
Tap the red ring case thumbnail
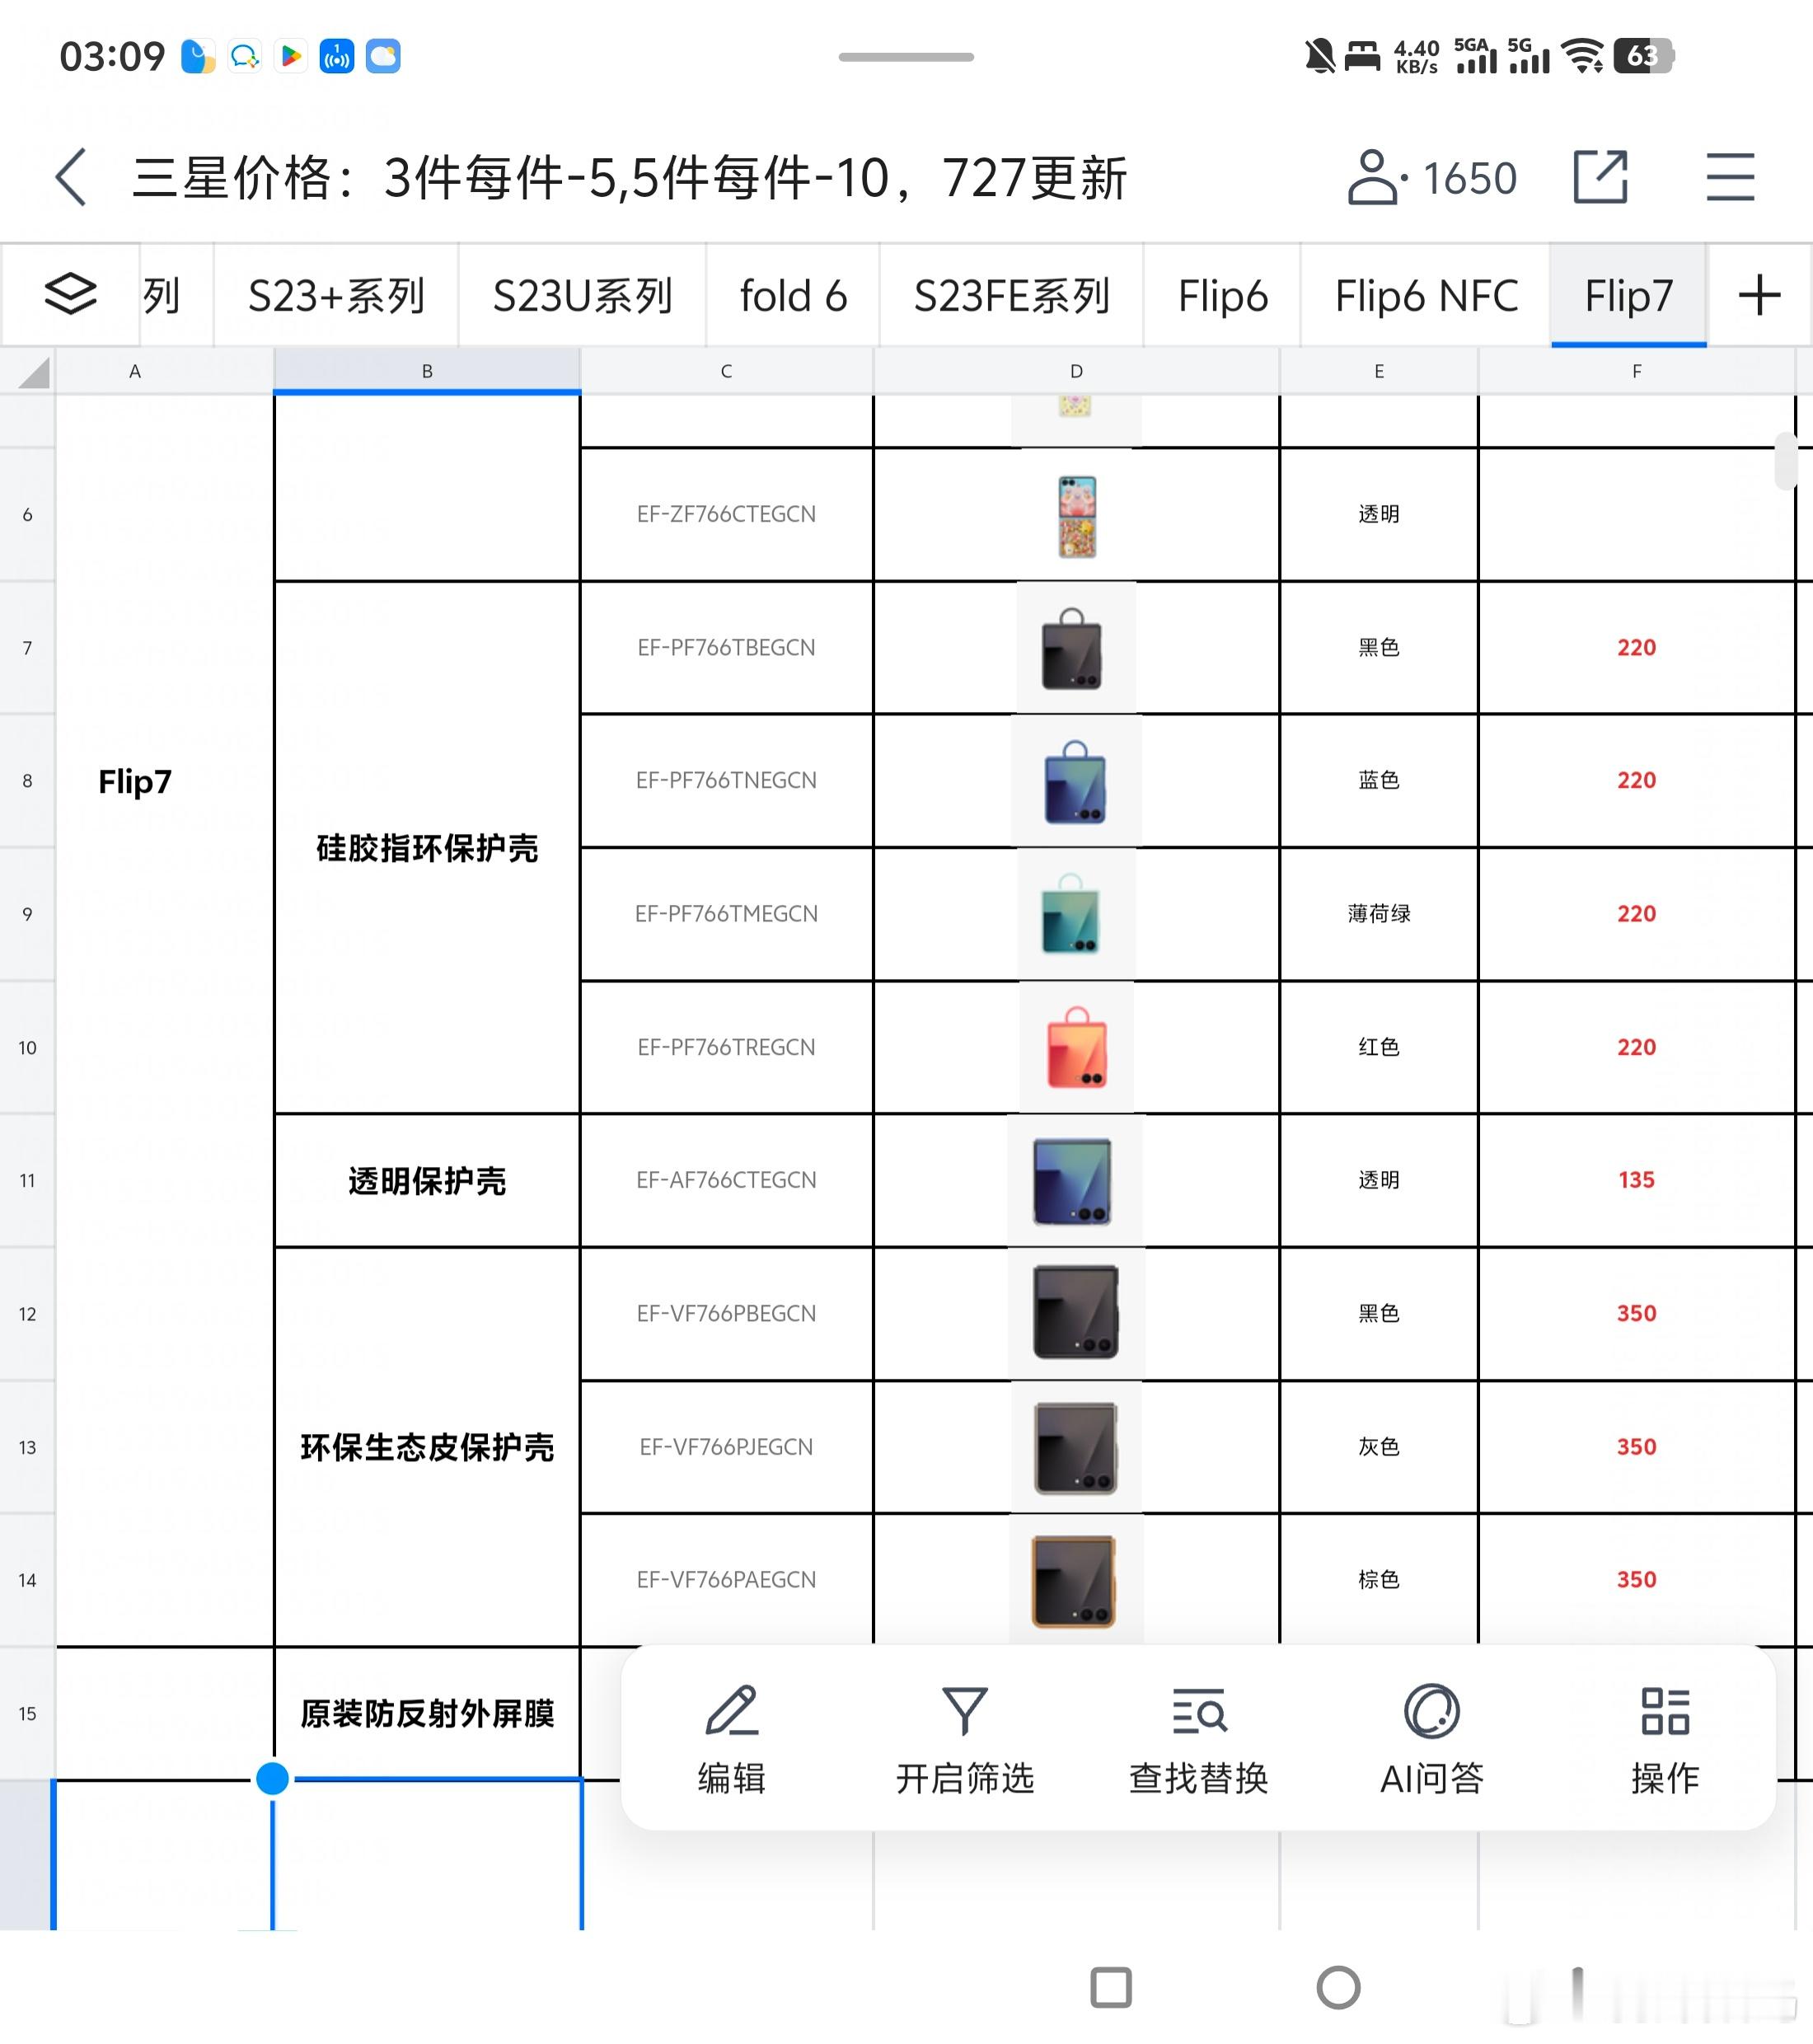1077,1047
